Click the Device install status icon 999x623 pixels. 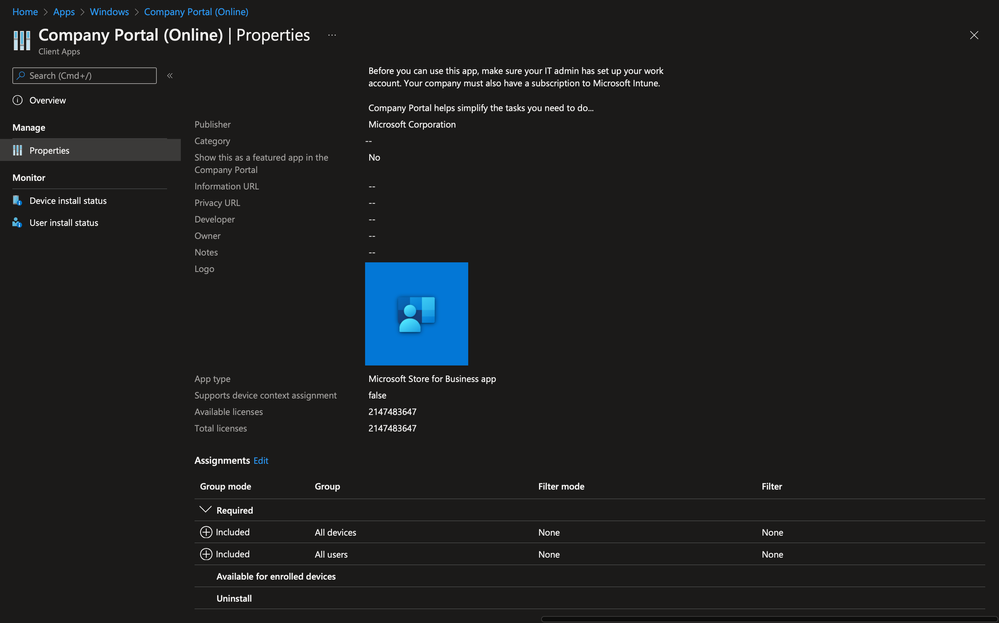(18, 201)
